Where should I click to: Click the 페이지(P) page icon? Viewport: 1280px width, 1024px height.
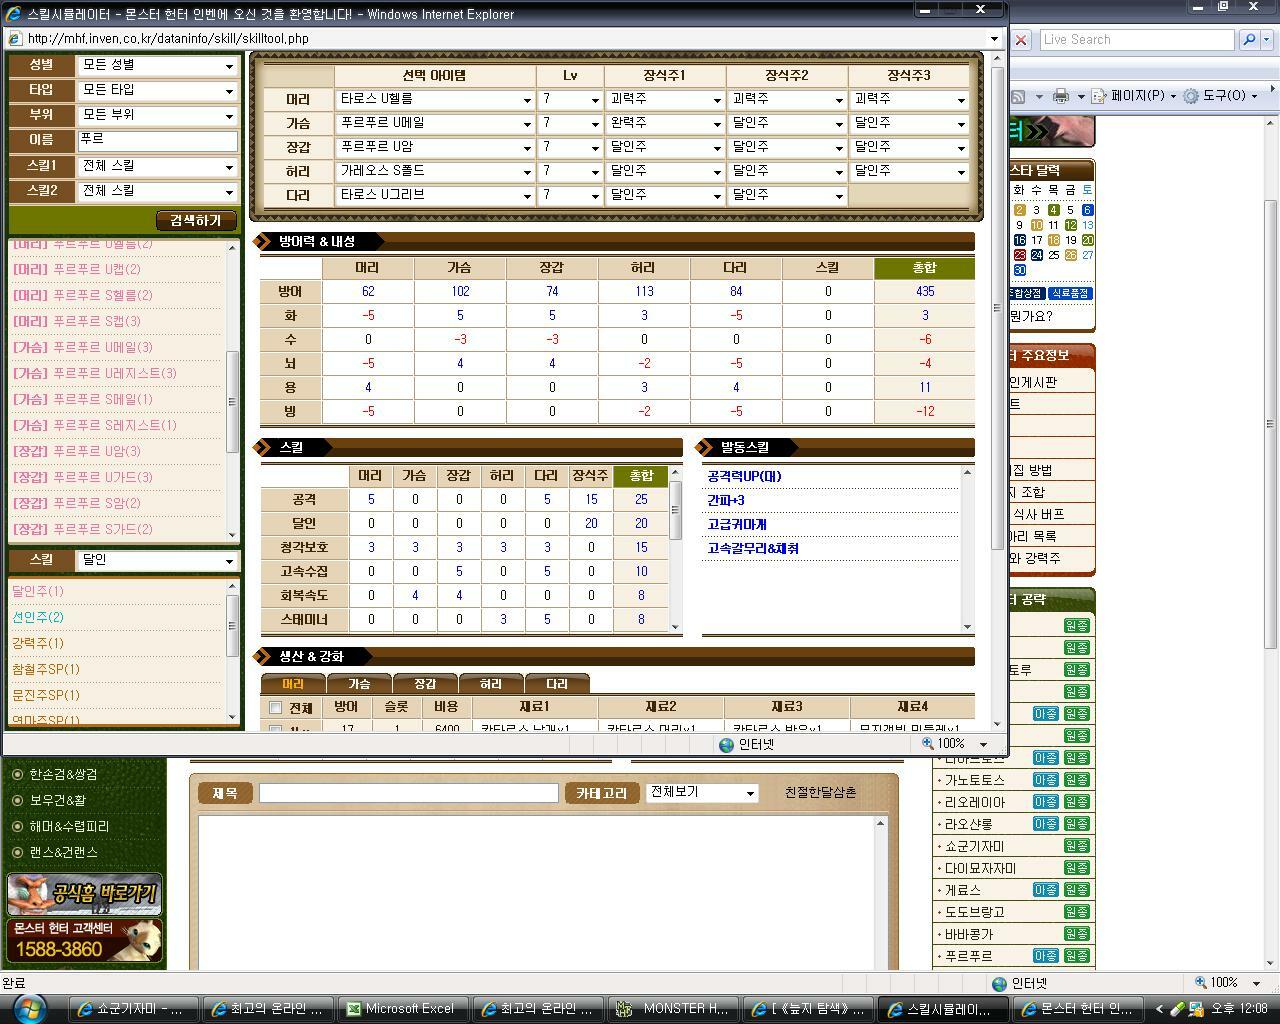(1098, 96)
